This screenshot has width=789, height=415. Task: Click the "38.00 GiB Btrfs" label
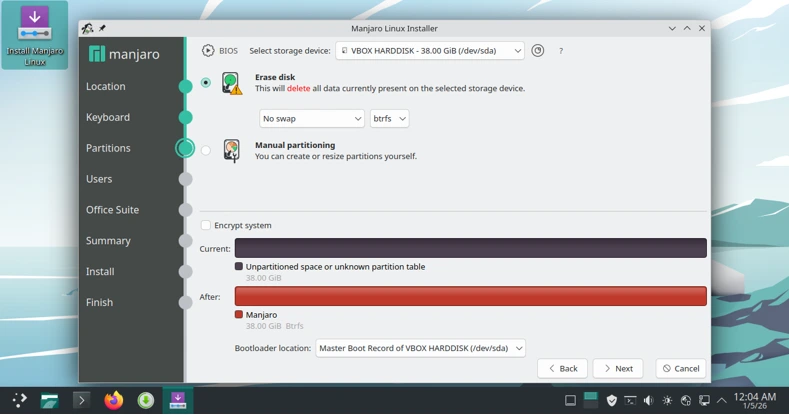[x=275, y=326]
